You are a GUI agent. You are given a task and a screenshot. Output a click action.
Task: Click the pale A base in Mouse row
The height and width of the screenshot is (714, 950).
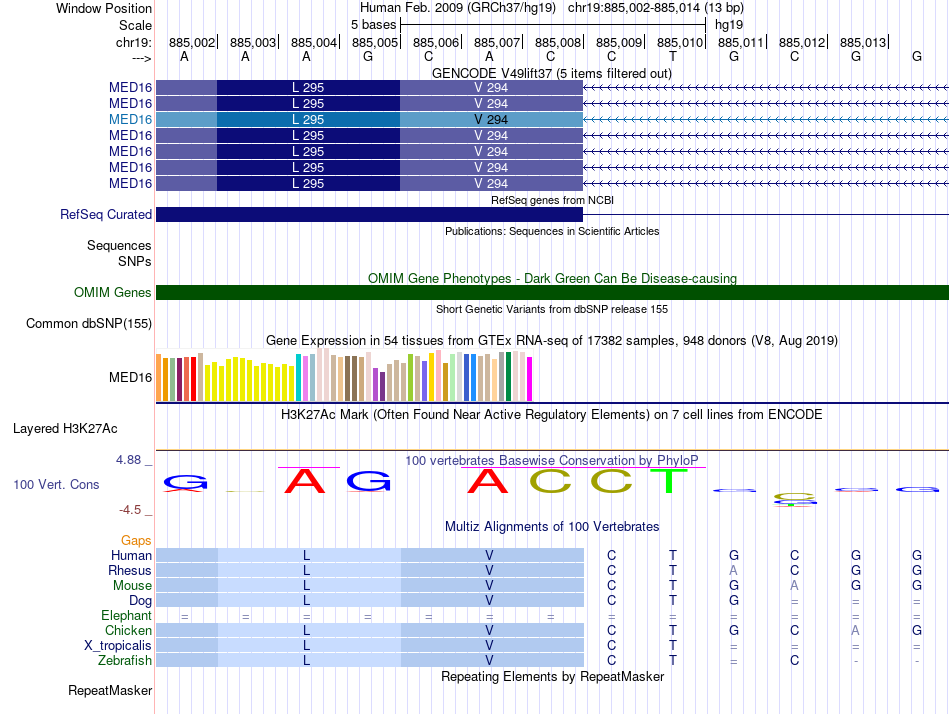click(794, 586)
